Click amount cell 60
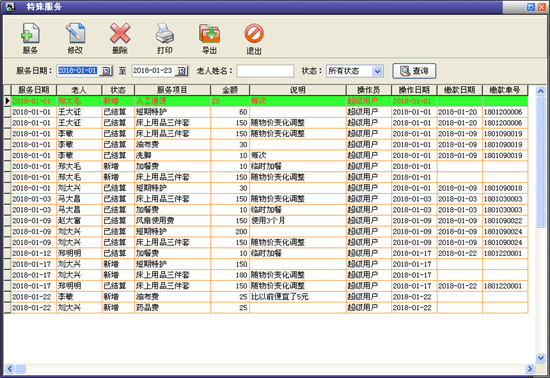Image resolution: width=550 pixels, height=378 pixels. [230, 112]
